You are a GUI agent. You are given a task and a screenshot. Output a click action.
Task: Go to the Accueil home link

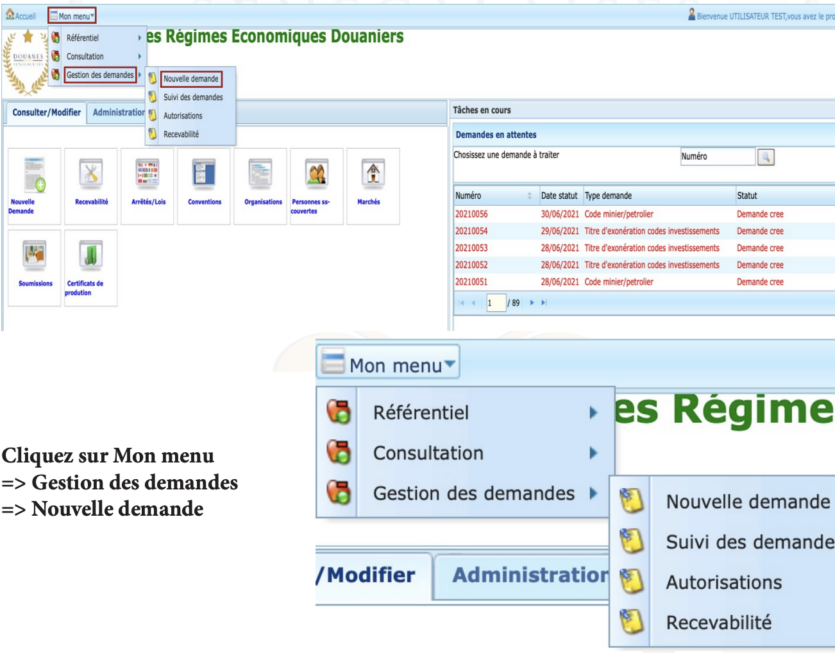(x=21, y=16)
